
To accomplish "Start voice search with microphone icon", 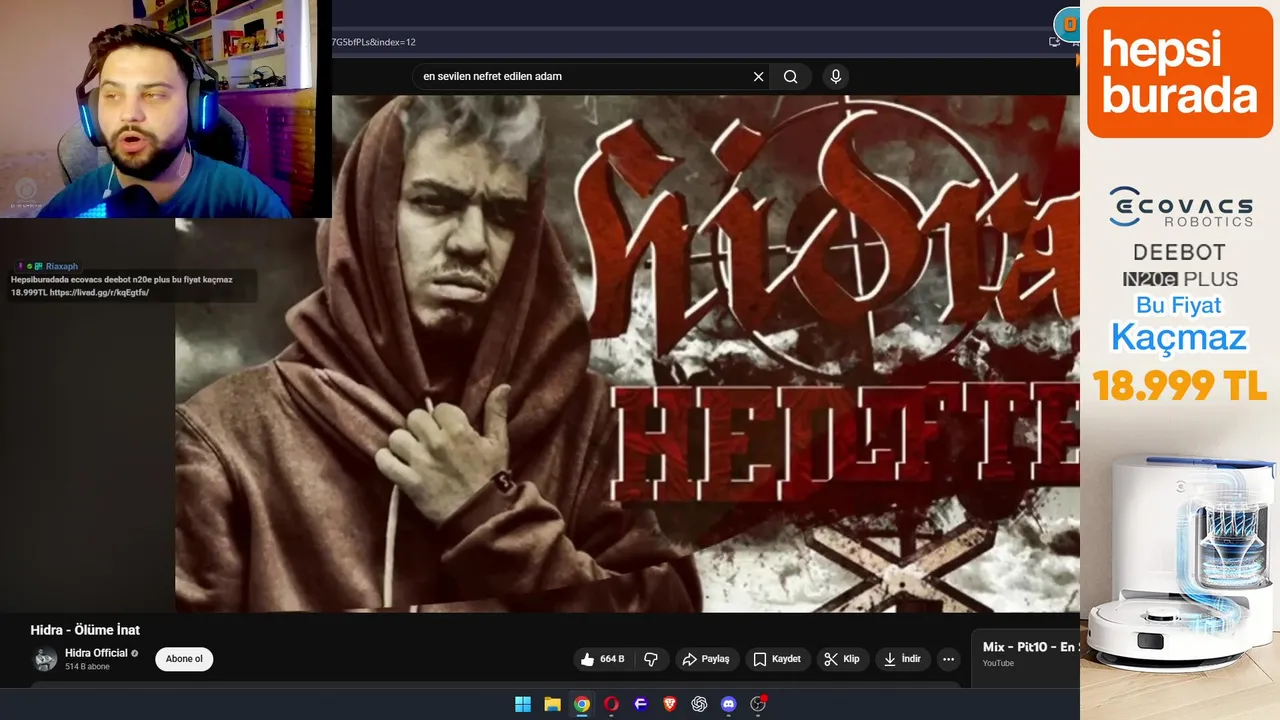I will 836,77.
